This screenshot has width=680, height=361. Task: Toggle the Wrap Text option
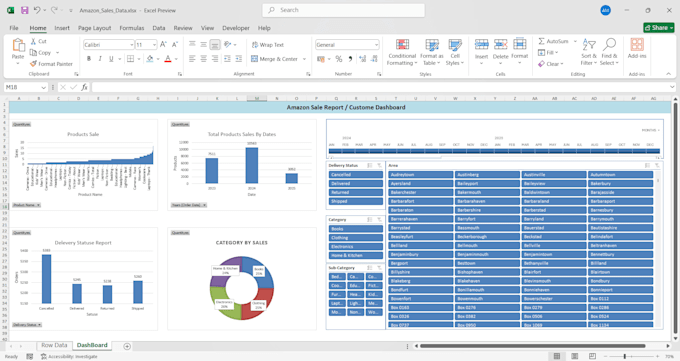(267, 45)
